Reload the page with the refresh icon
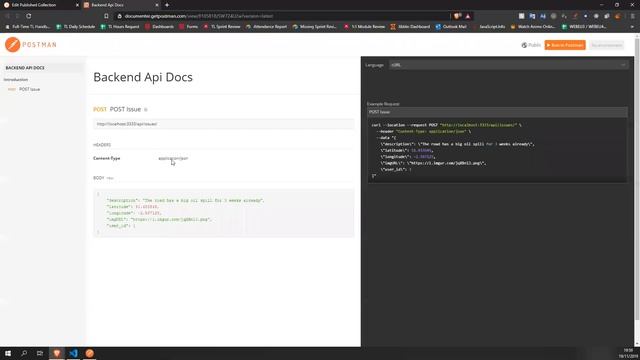Screen dimensions: 640x360 [x=29, y=16]
